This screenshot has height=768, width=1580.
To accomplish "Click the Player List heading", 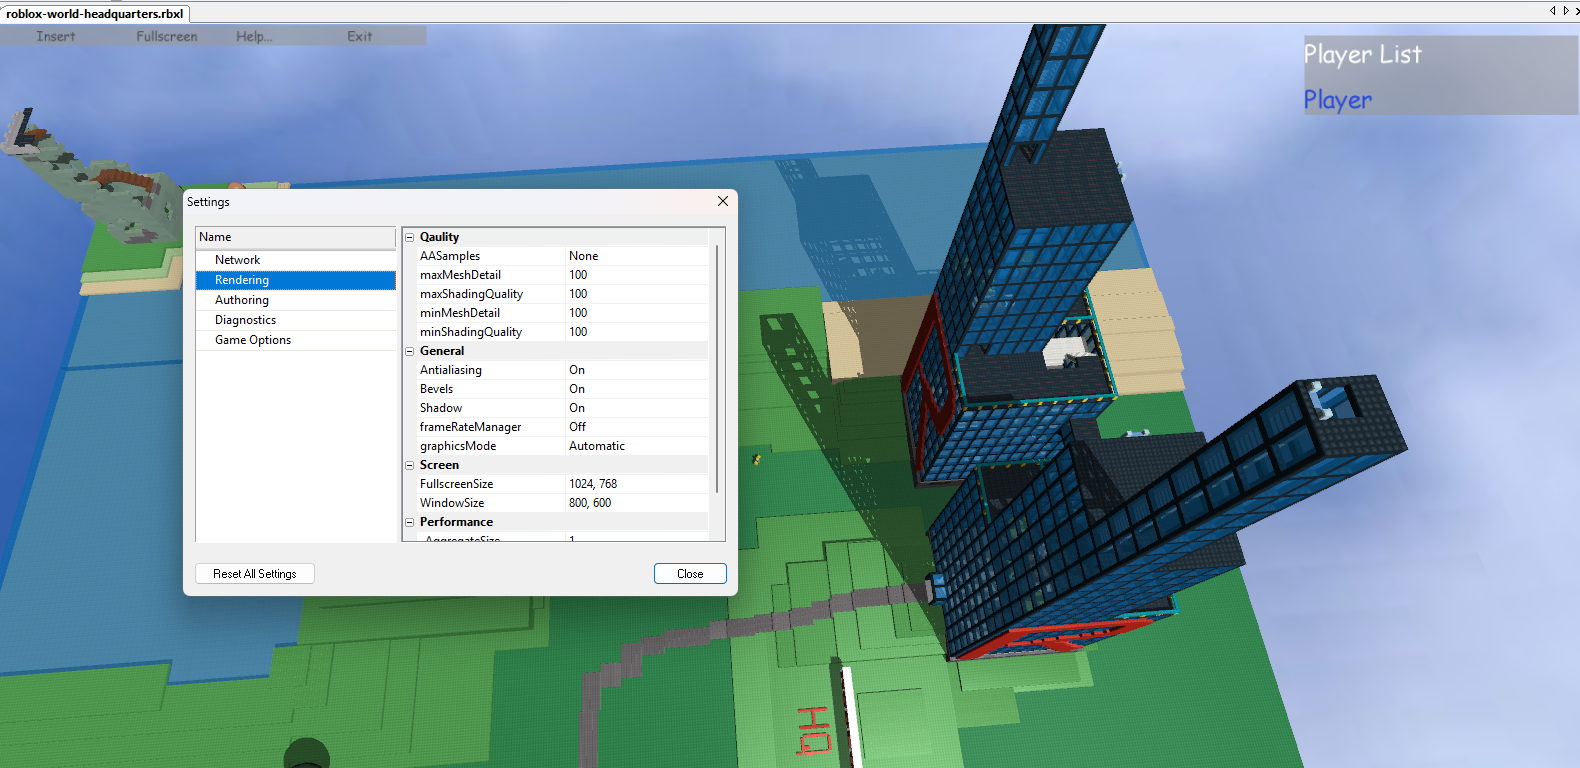I will pos(1362,54).
